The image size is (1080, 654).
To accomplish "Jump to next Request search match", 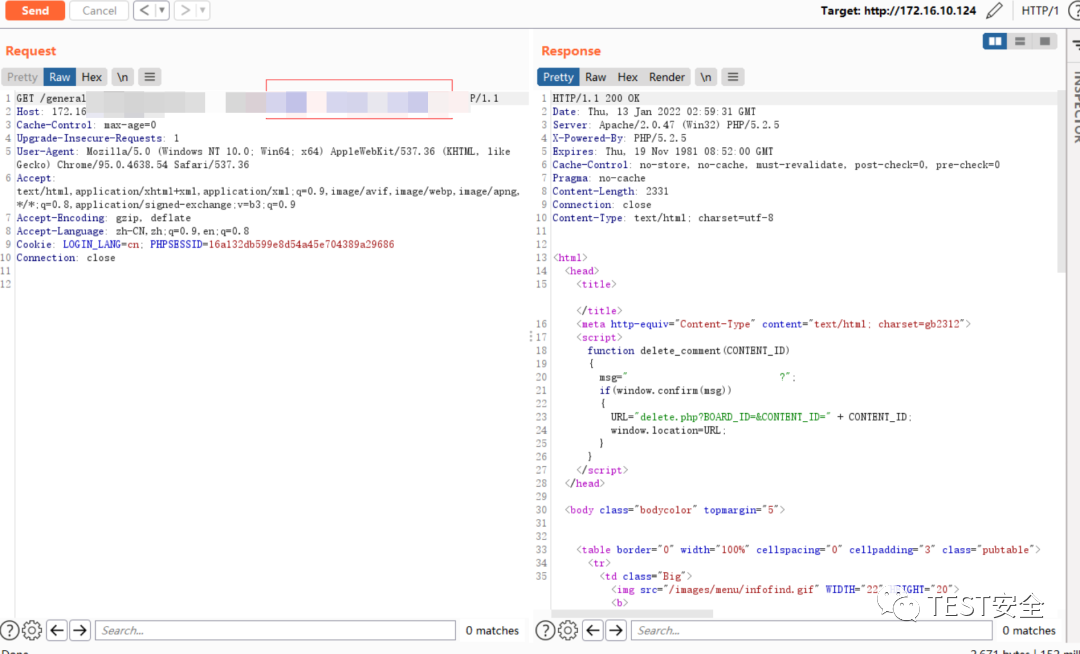I will (80, 630).
